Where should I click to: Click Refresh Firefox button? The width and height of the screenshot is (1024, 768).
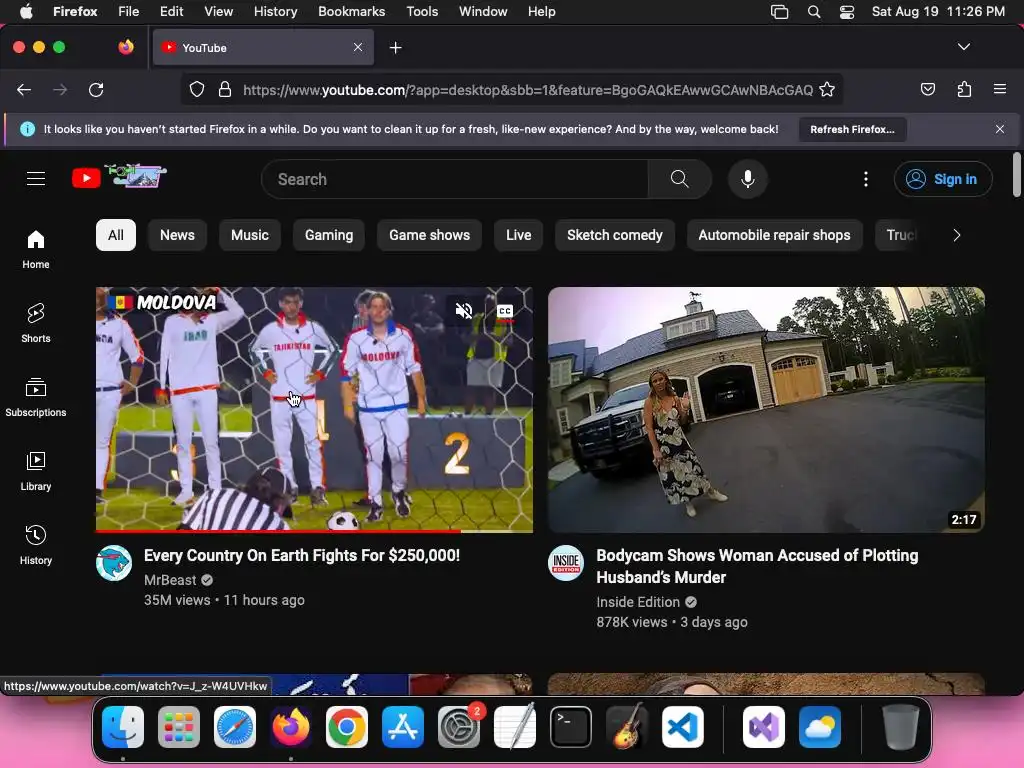coord(852,129)
